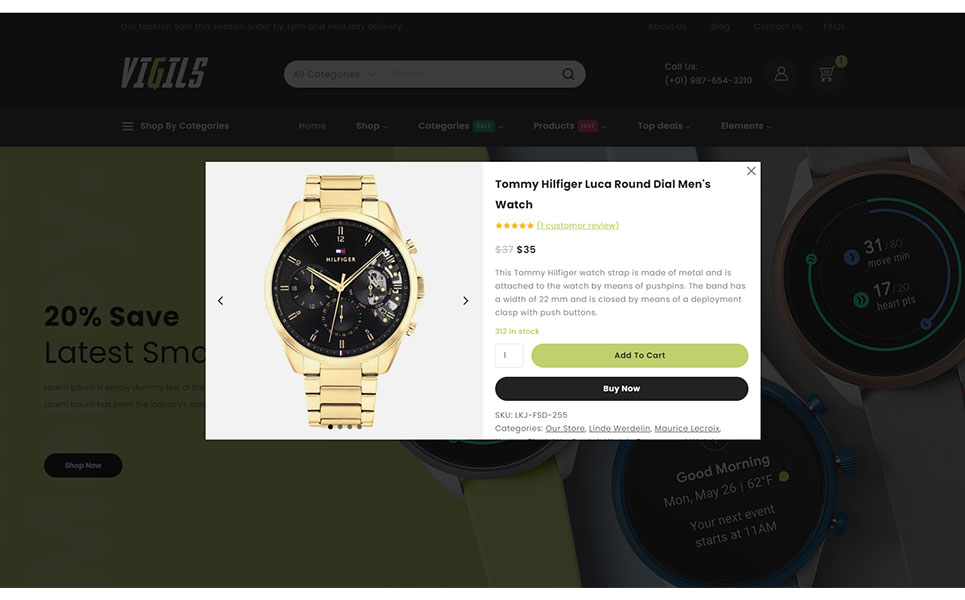Close the quick view popup

pos(751,171)
